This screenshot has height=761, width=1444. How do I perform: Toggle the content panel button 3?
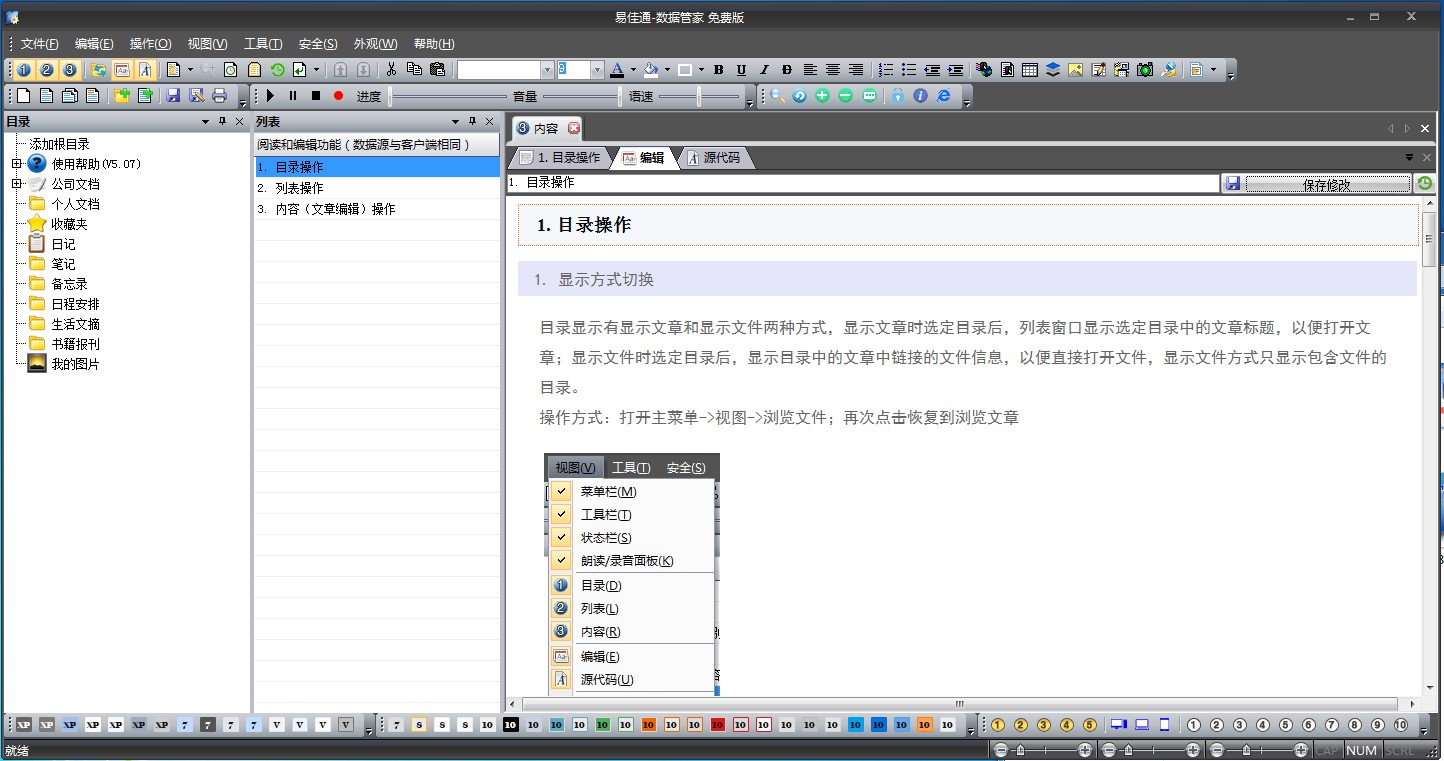click(69, 70)
